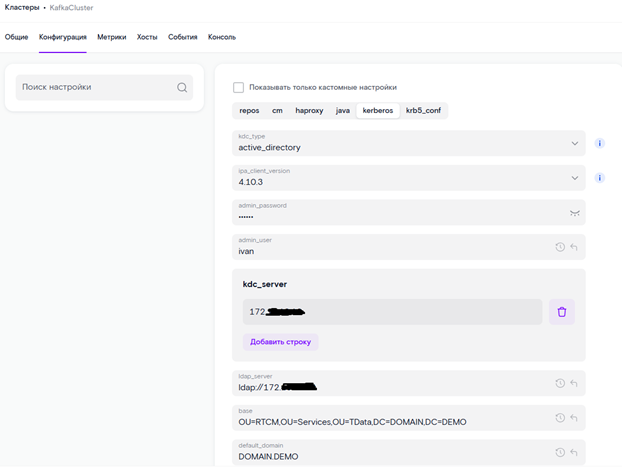Revert the base DN value
Image resolution: width=622 pixels, height=467 pixels.
pos(574,418)
